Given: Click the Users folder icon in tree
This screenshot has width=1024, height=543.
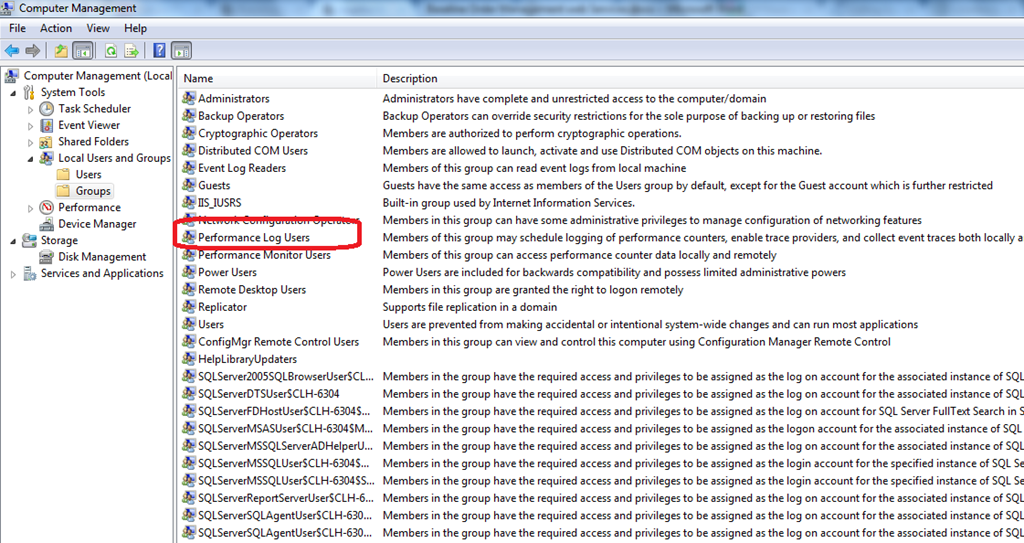Looking at the screenshot, I should [x=63, y=174].
